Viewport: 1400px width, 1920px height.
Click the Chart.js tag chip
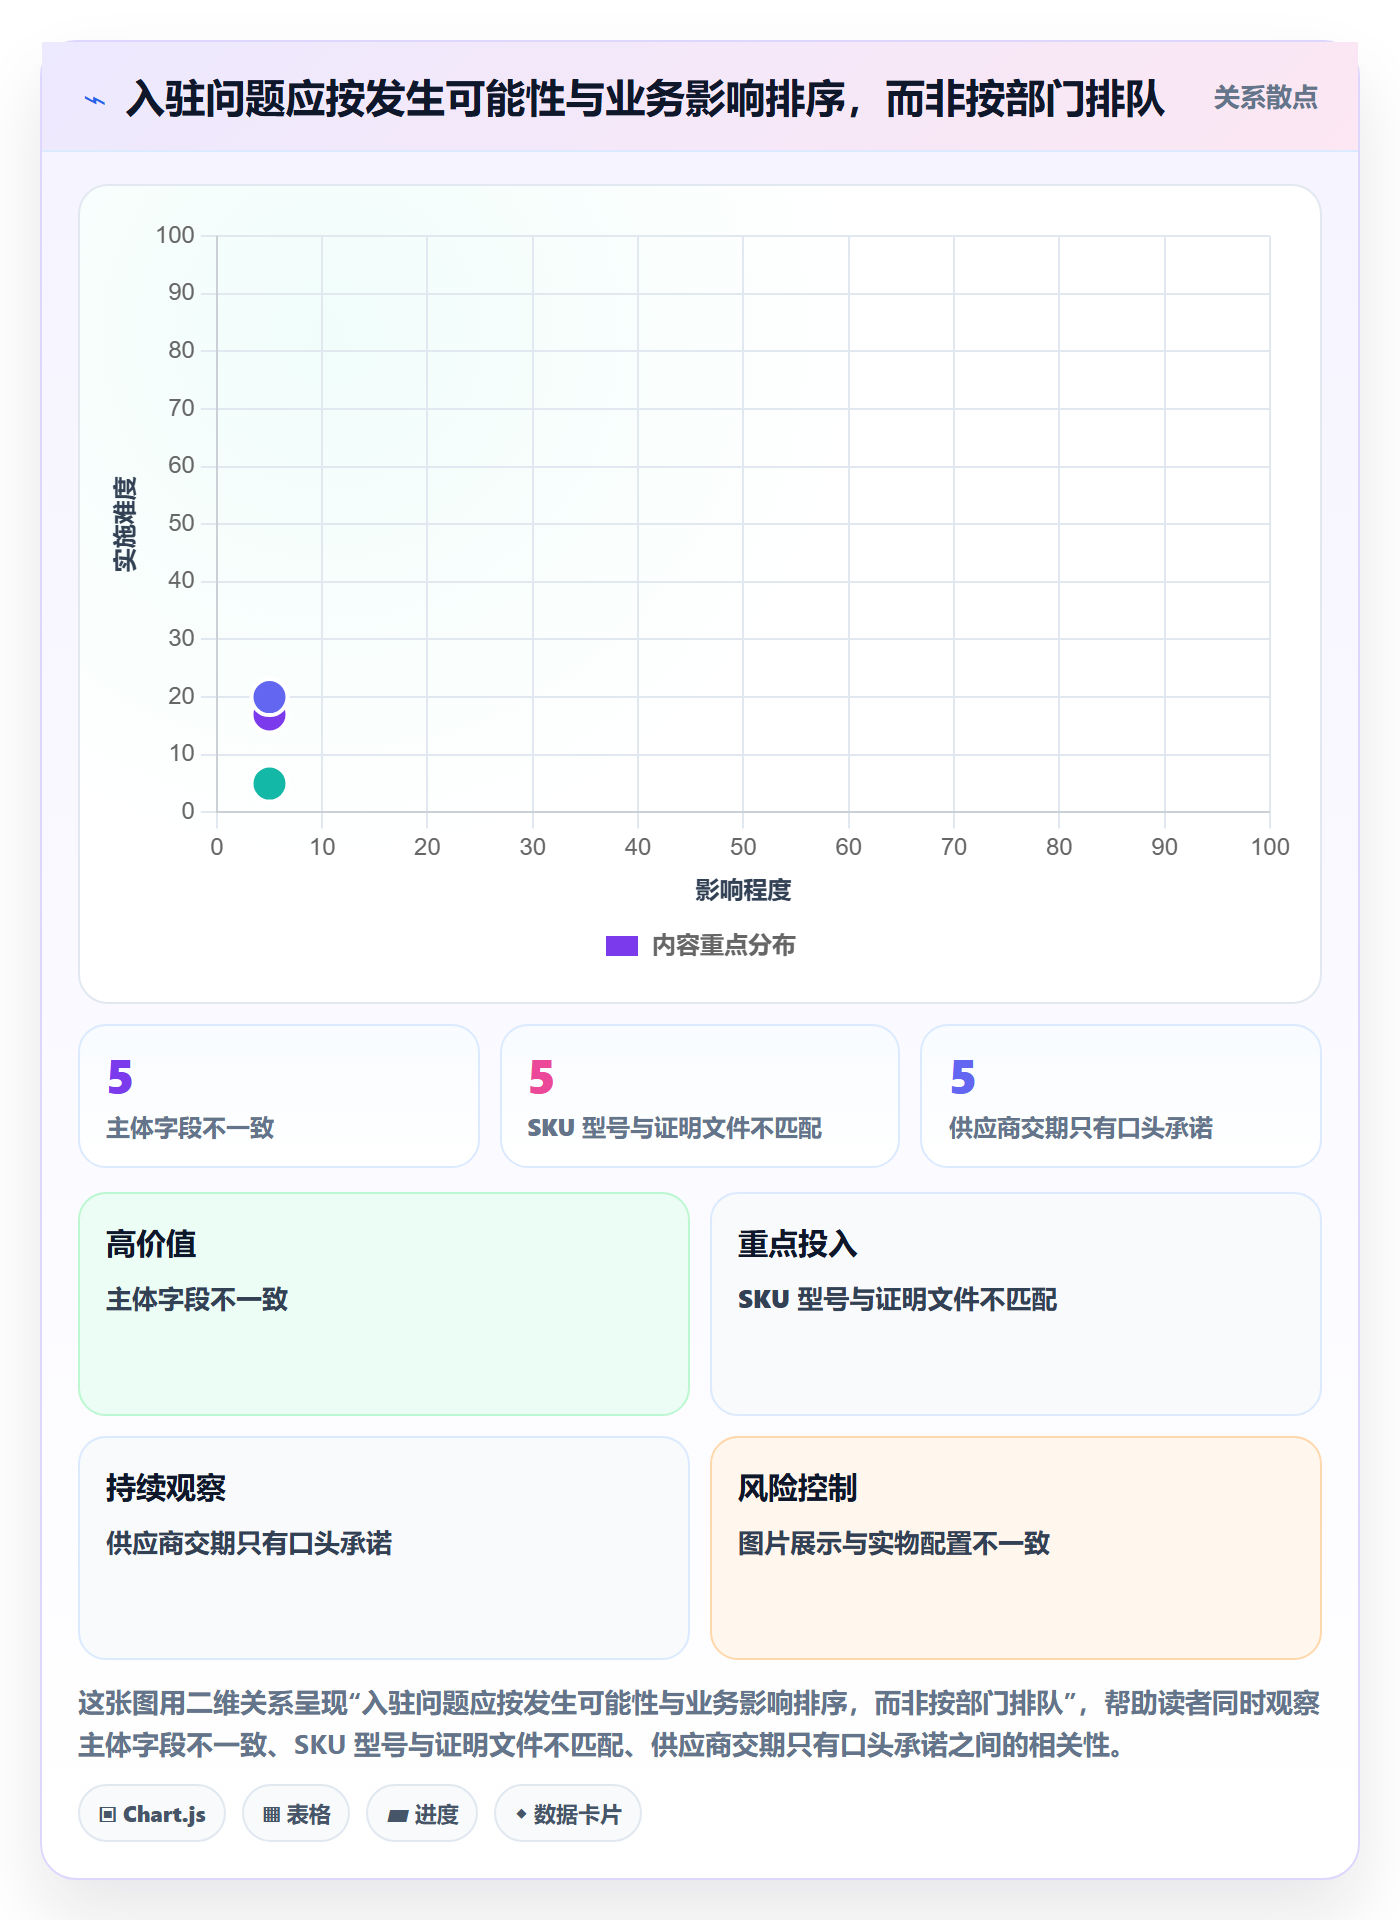point(152,1814)
